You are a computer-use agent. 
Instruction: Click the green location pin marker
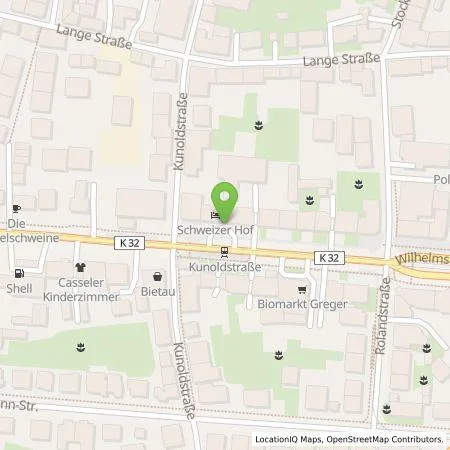[225, 202]
